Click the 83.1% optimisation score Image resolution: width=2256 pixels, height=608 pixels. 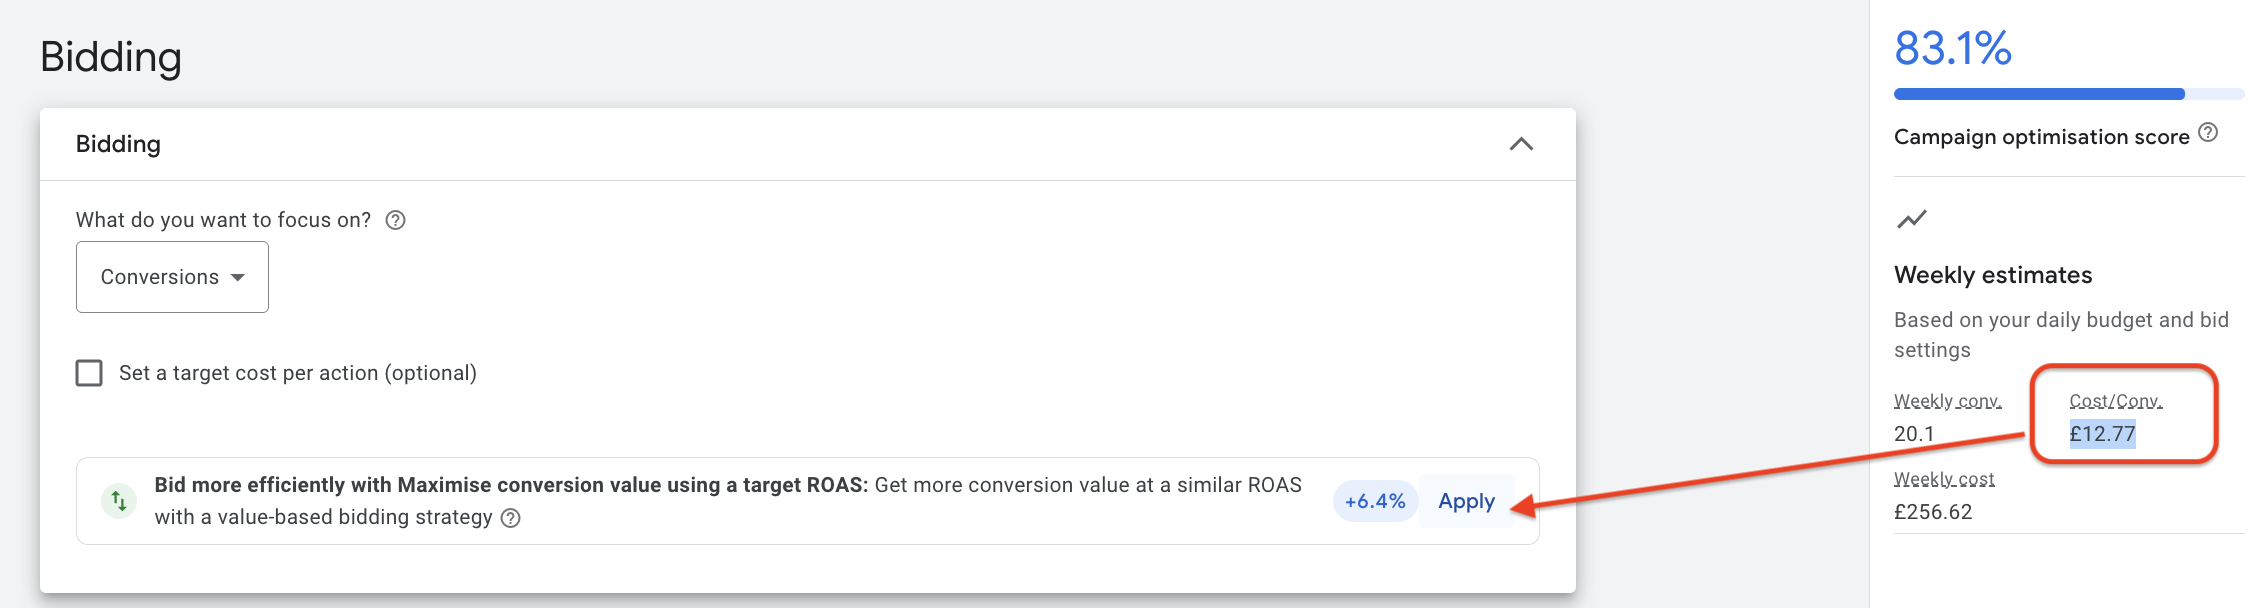[1952, 48]
